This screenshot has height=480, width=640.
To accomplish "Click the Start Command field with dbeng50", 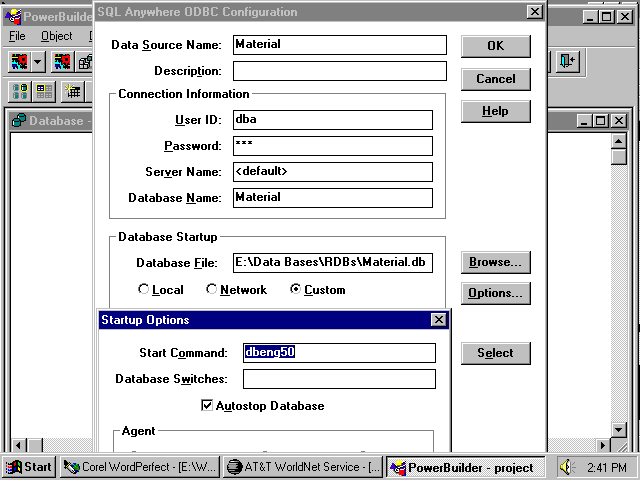I will [339, 353].
